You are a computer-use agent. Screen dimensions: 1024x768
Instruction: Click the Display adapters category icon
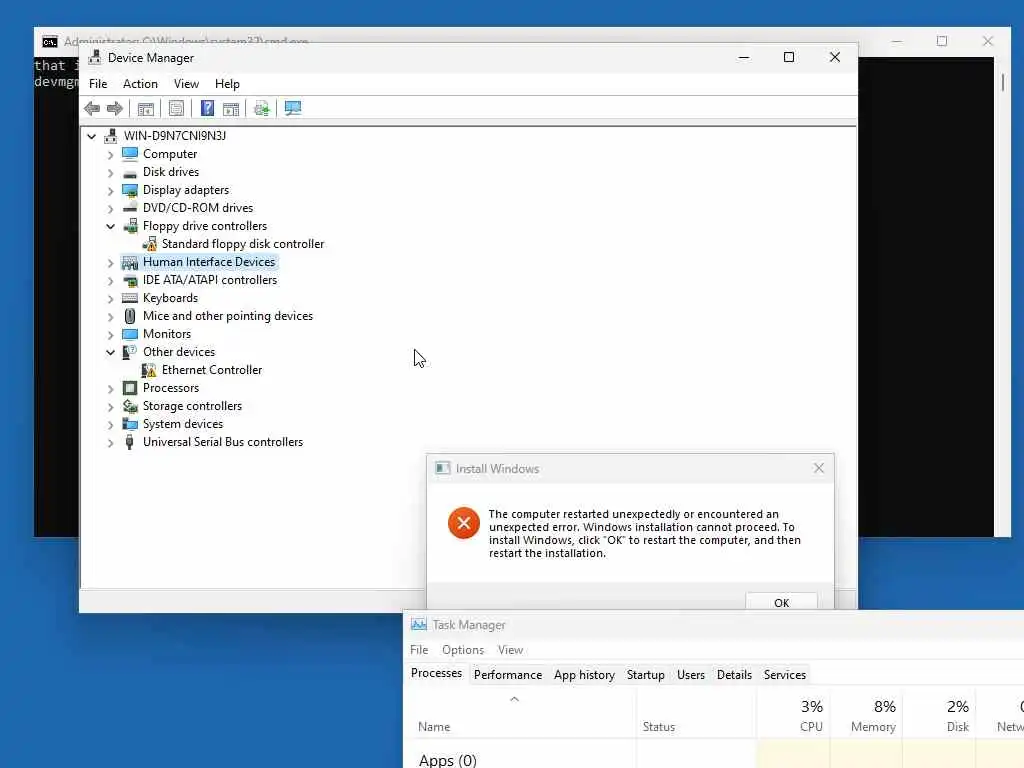coord(130,190)
